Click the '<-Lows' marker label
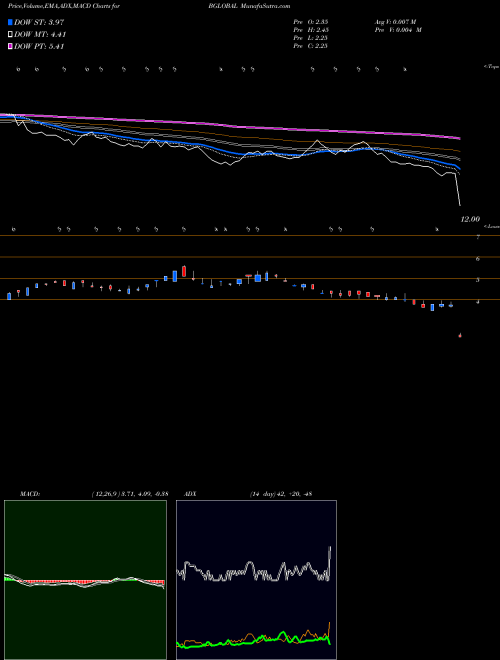This screenshot has width=500, height=660. (x=492, y=226)
